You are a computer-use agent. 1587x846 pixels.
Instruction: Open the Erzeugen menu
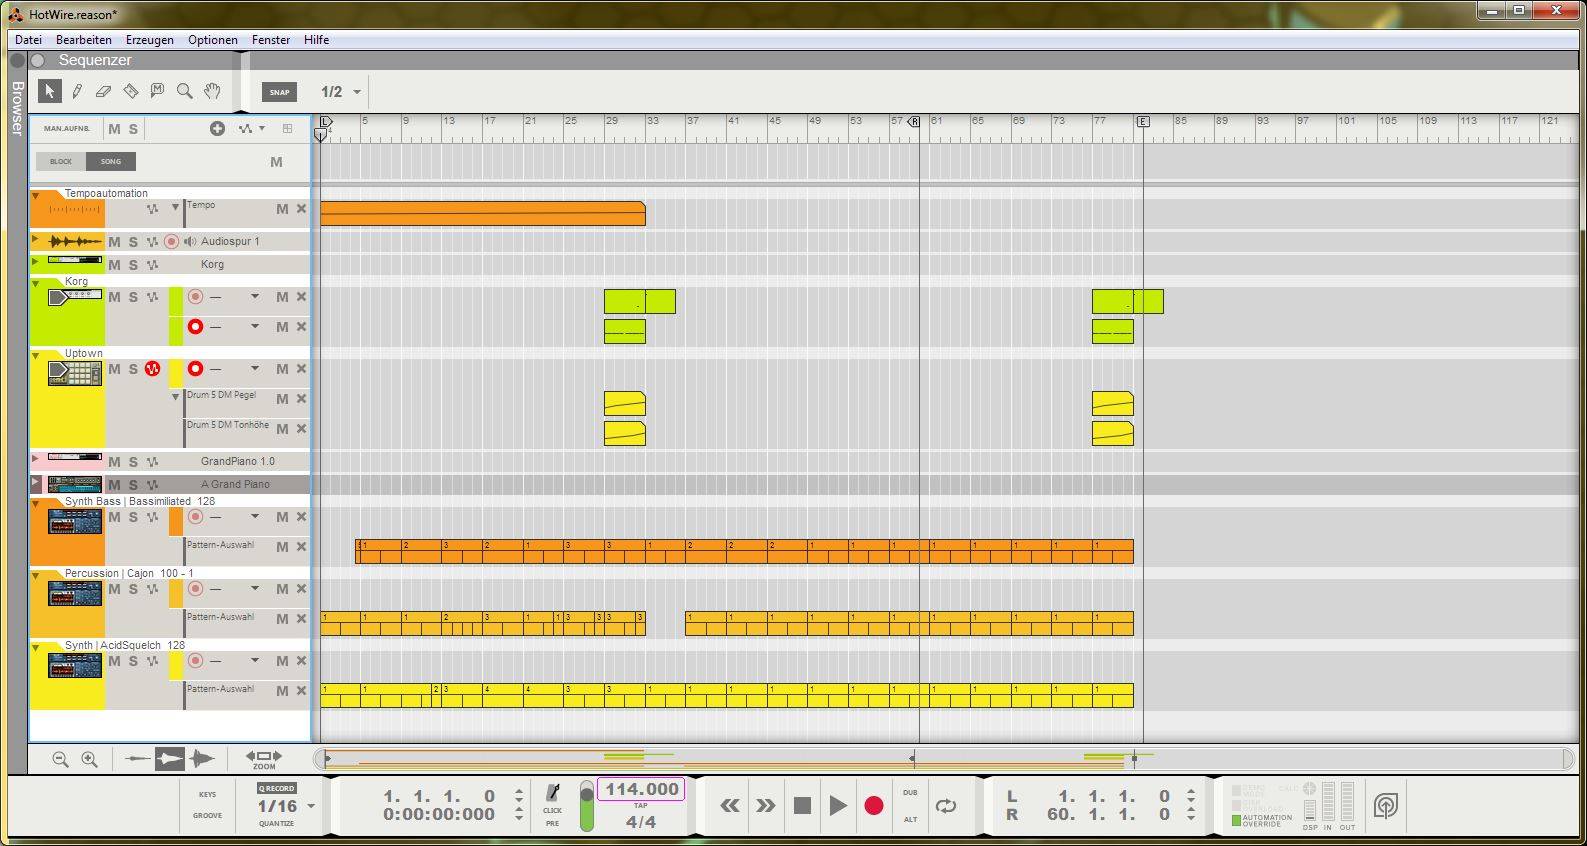[x=149, y=40]
